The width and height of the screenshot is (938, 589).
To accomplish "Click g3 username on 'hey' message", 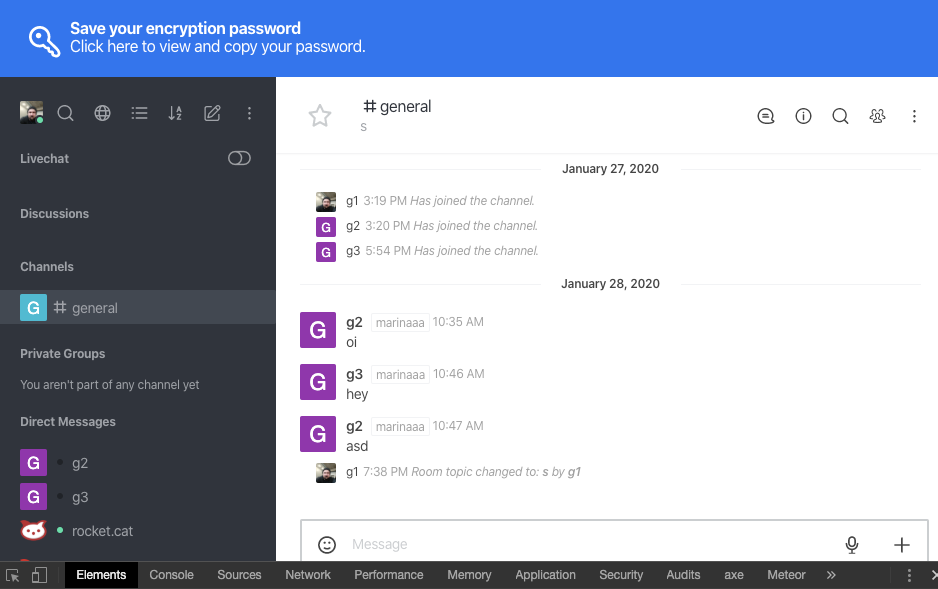I will coord(354,374).
